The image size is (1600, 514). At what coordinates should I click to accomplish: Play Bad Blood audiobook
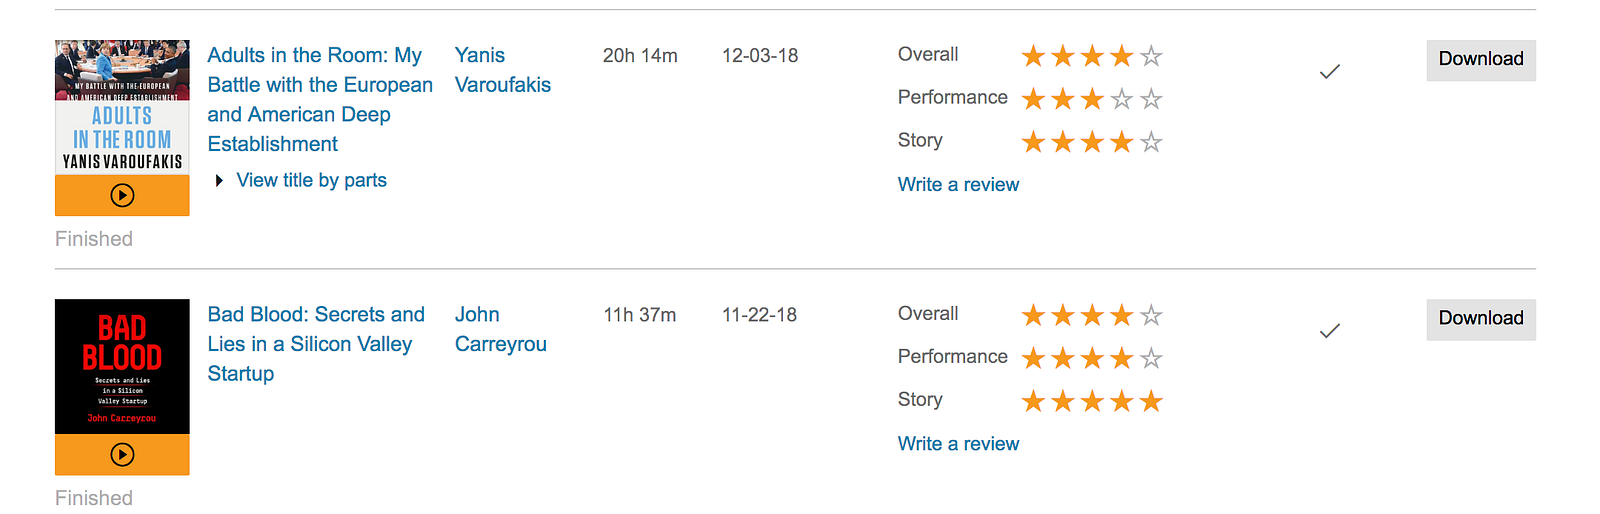tap(122, 455)
